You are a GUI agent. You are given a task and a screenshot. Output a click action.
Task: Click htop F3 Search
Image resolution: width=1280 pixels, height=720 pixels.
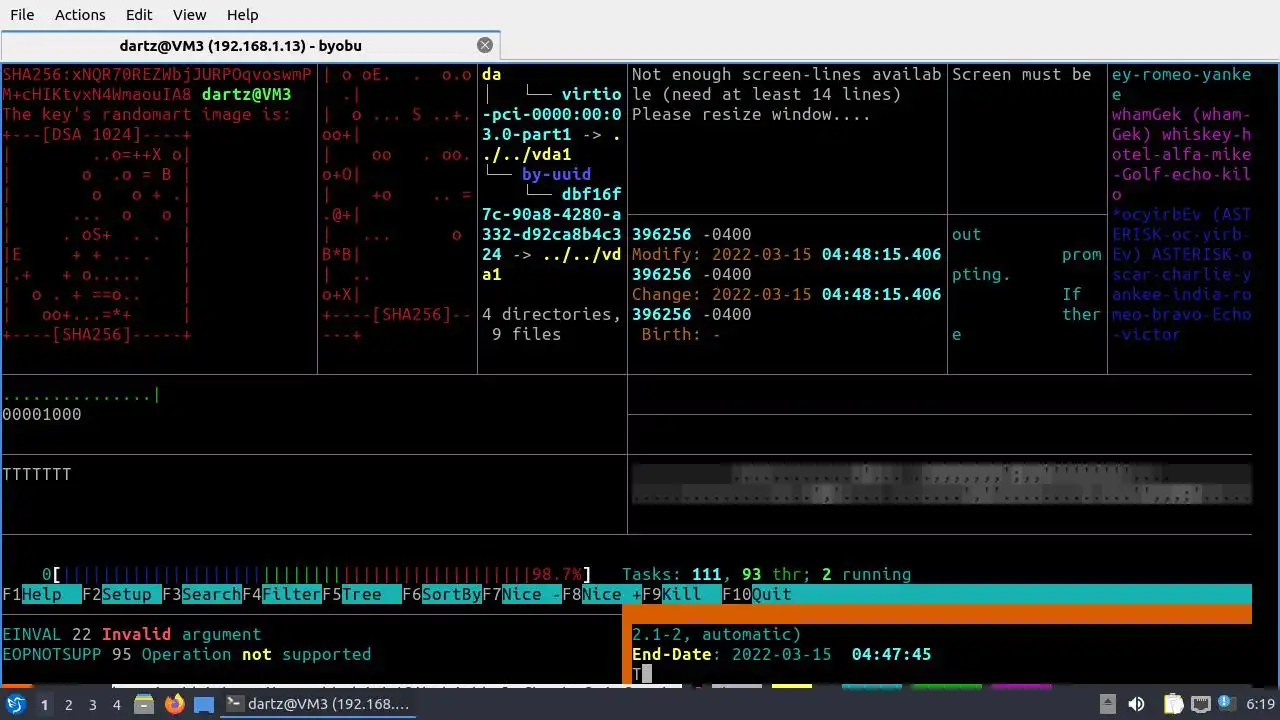coord(202,594)
